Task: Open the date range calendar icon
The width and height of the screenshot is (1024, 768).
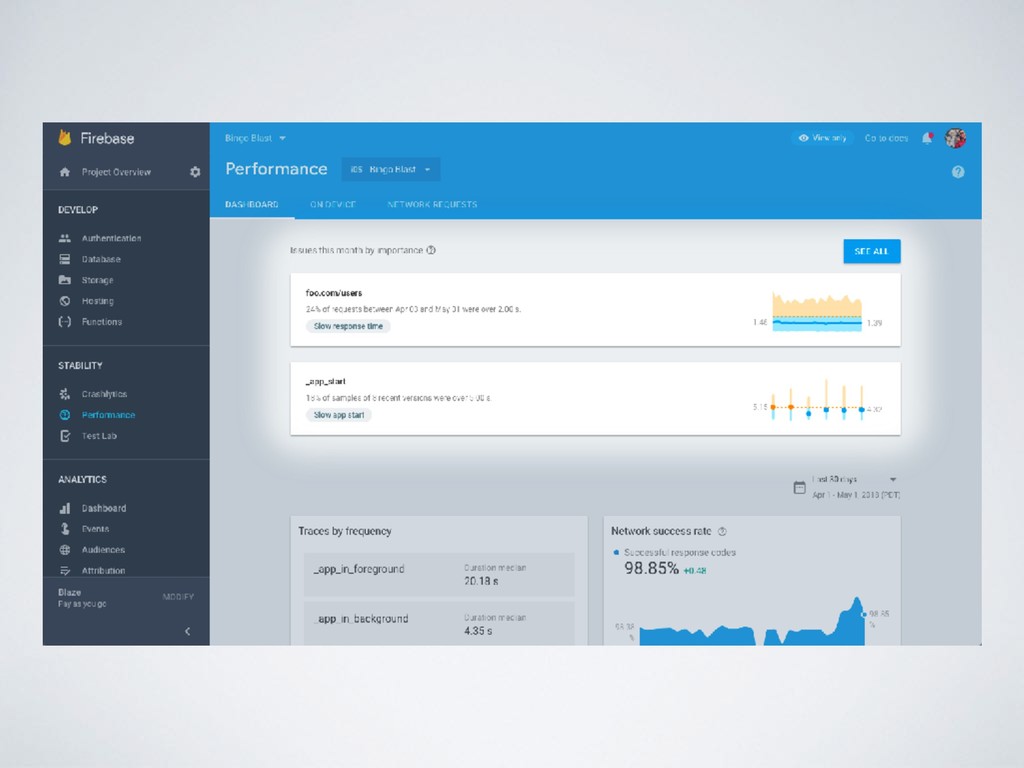Action: [x=799, y=487]
